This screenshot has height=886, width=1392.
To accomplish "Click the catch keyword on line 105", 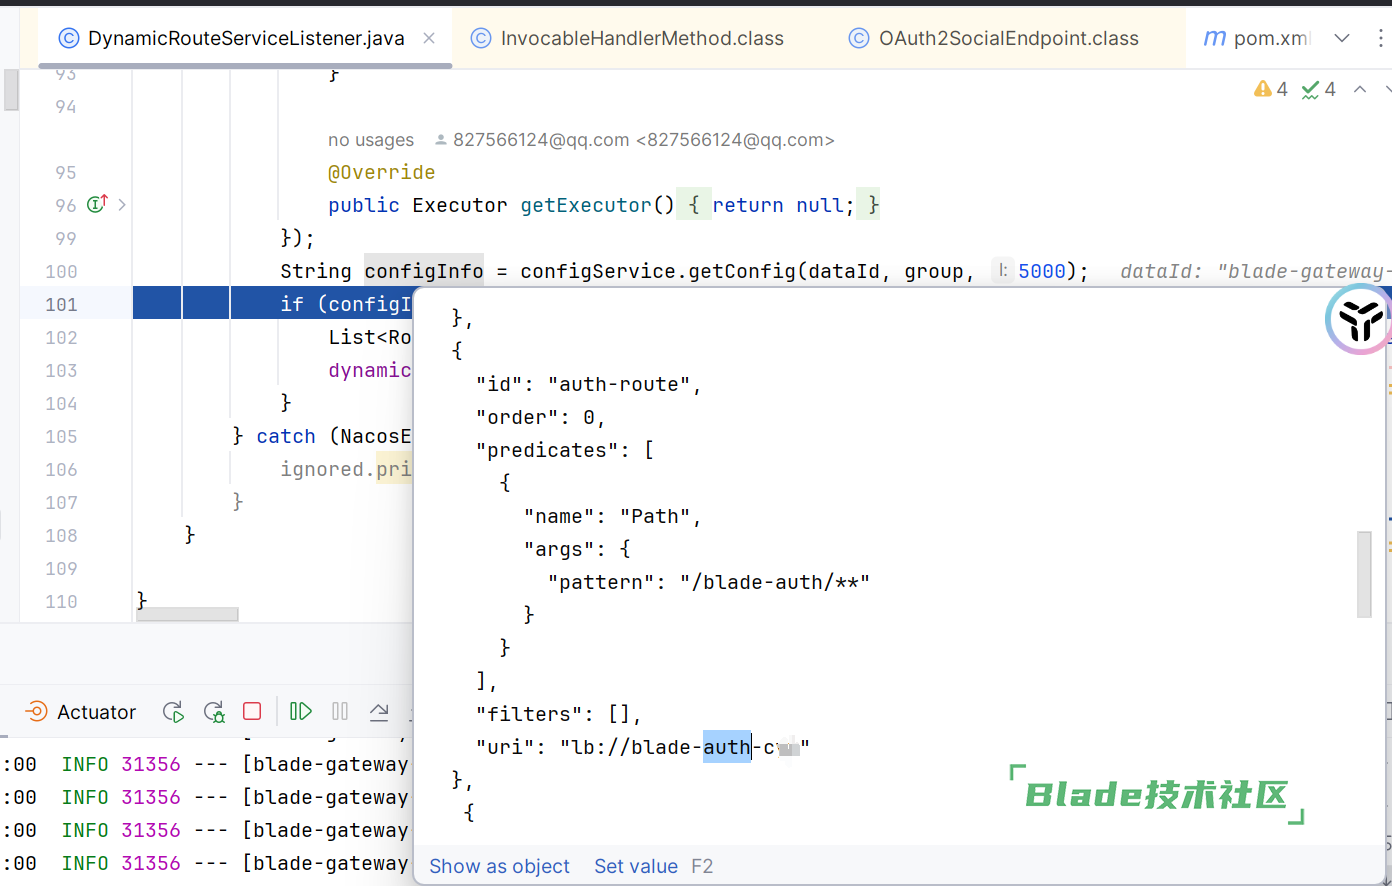I will click(286, 436).
